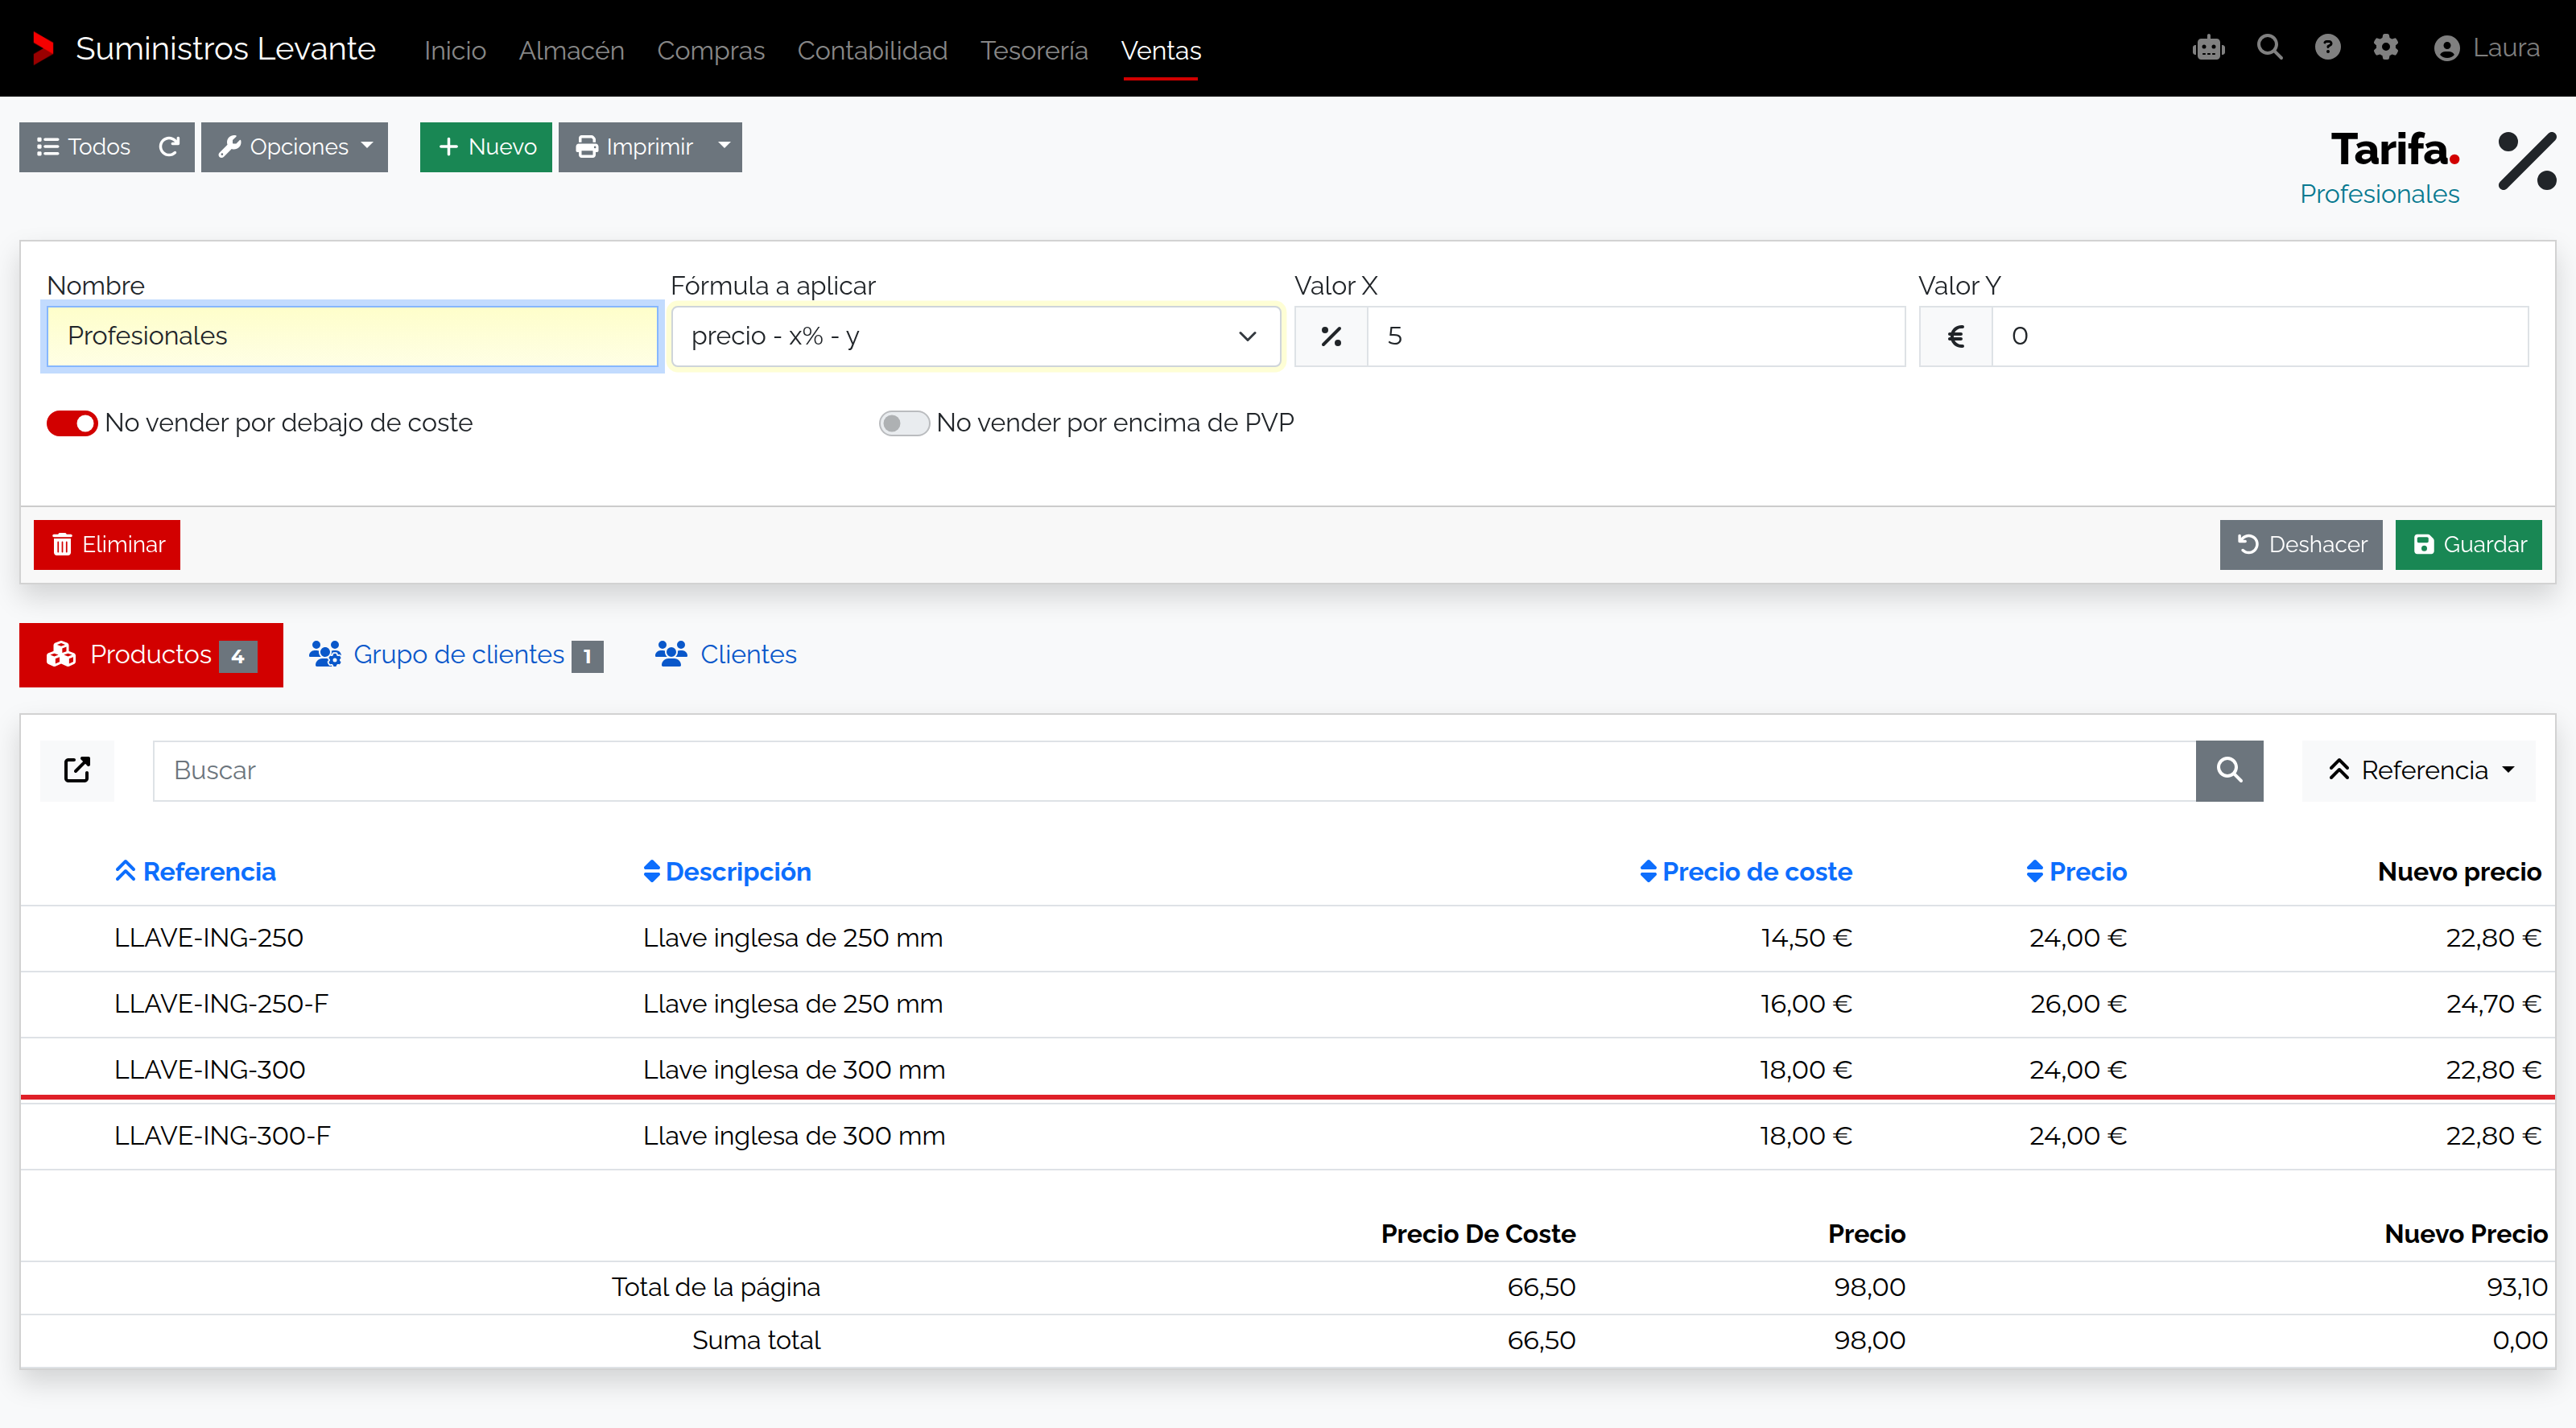The height and width of the screenshot is (1428, 2576).
Task: Go to Inicio
Action: 455,50
